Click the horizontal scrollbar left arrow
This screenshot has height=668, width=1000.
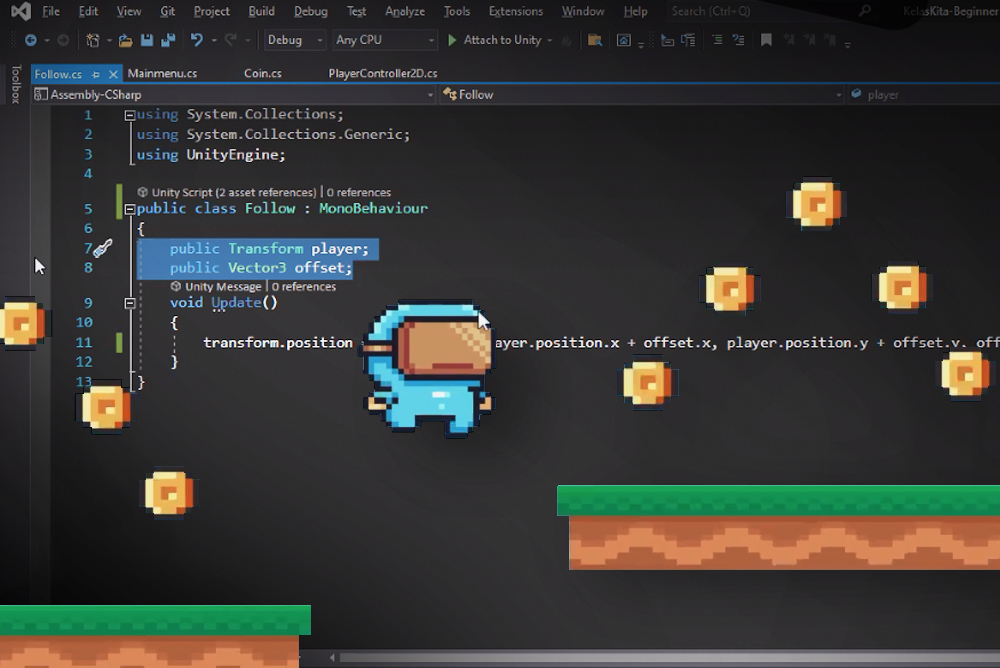[x=332, y=657]
